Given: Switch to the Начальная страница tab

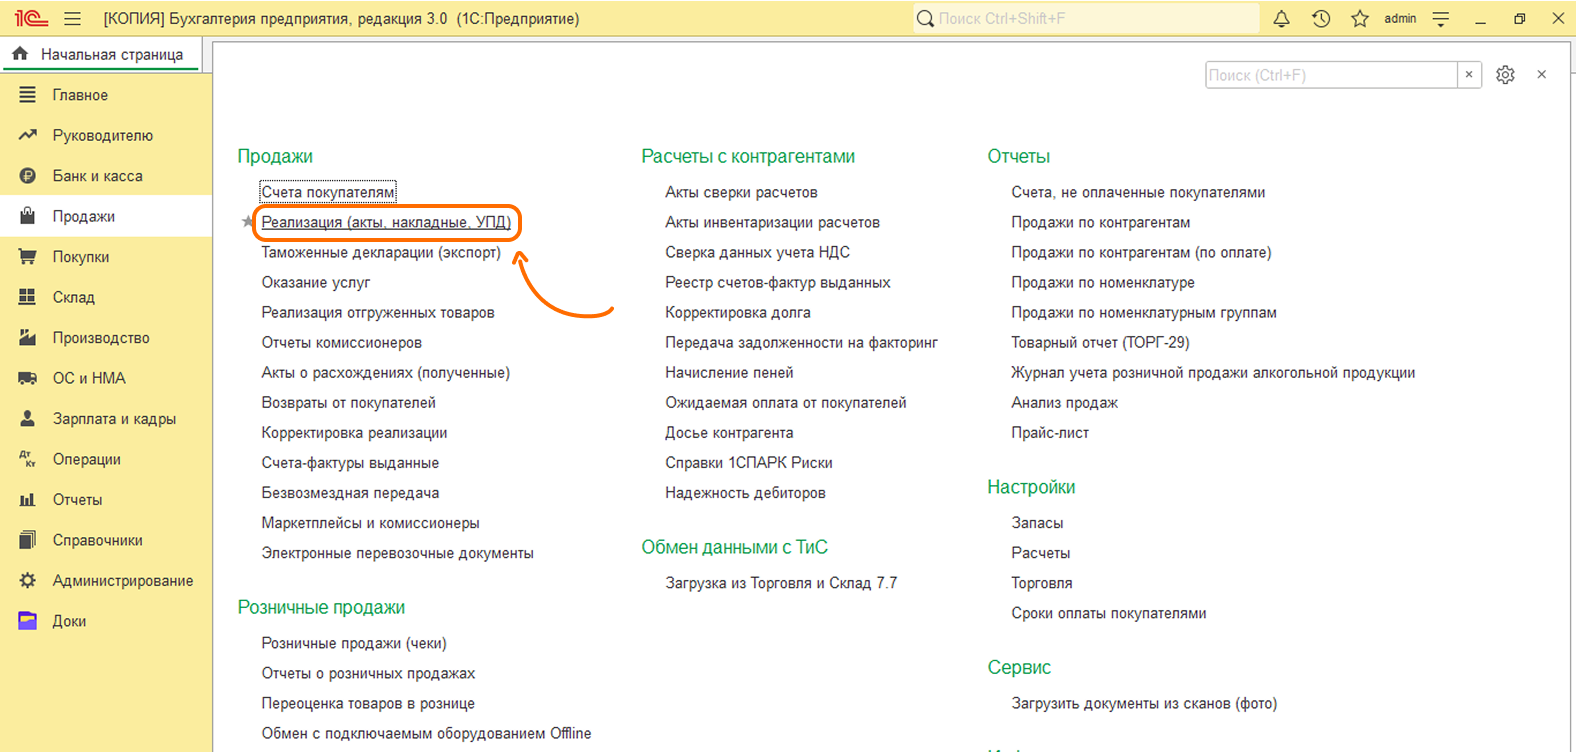Looking at the screenshot, I should click(x=102, y=54).
